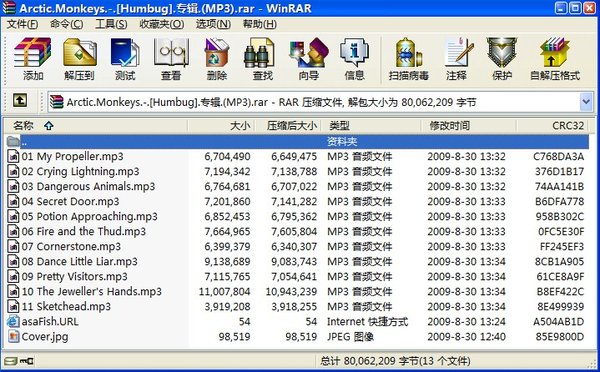Select 10 The Jeweller's Hands.mp3 file name
This screenshot has width=600, height=372.
click(x=92, y=291)
